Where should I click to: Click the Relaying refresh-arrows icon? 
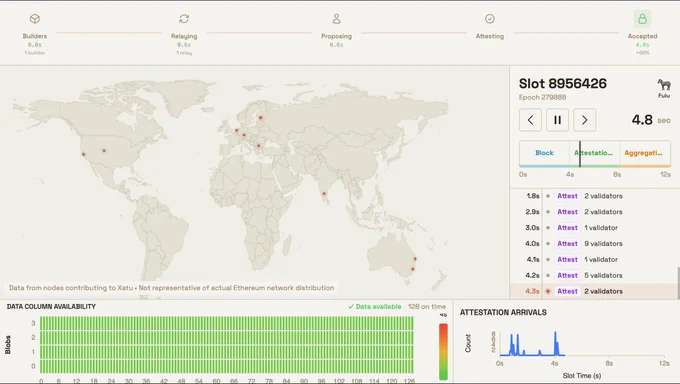[x=184, y=19]
